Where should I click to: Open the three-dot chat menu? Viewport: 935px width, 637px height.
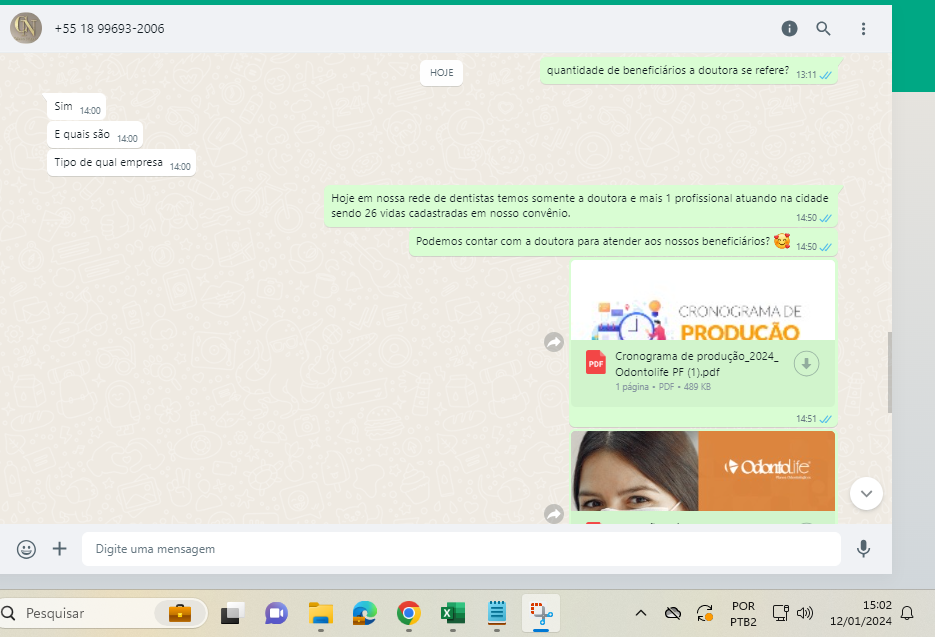[x=863, y=29]
